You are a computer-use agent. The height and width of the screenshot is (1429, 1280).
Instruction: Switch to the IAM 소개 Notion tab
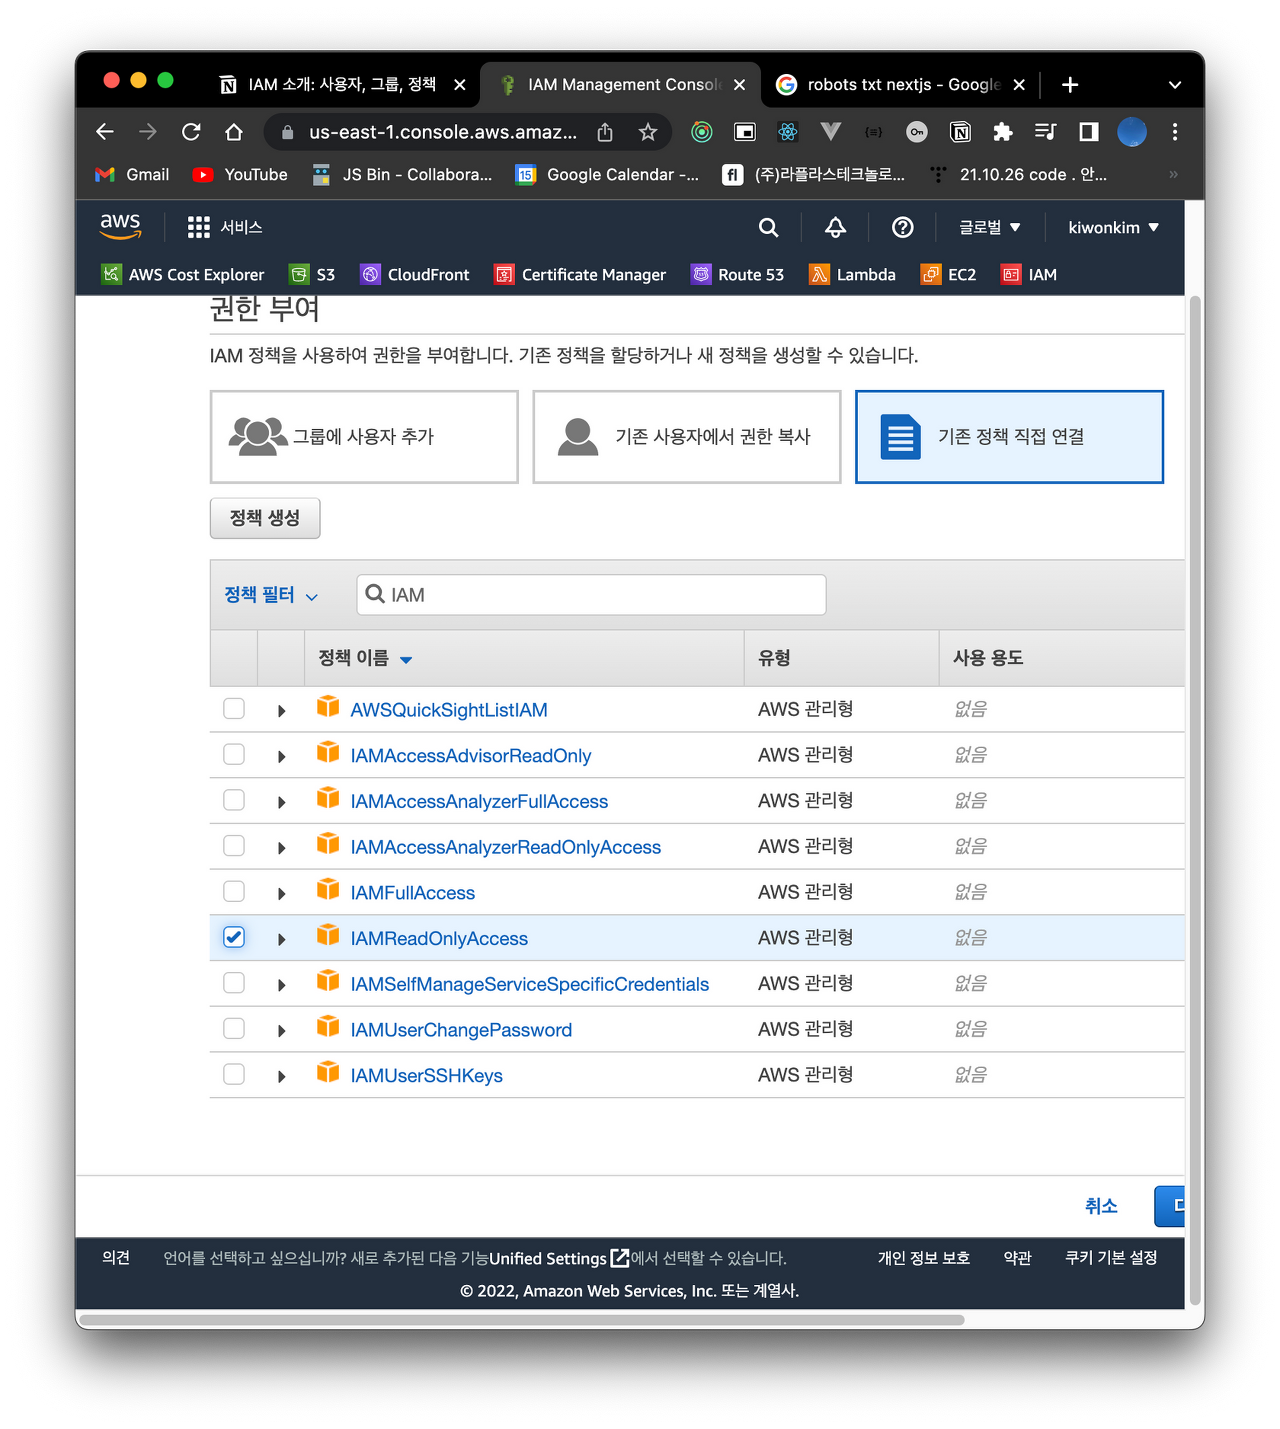343,85
